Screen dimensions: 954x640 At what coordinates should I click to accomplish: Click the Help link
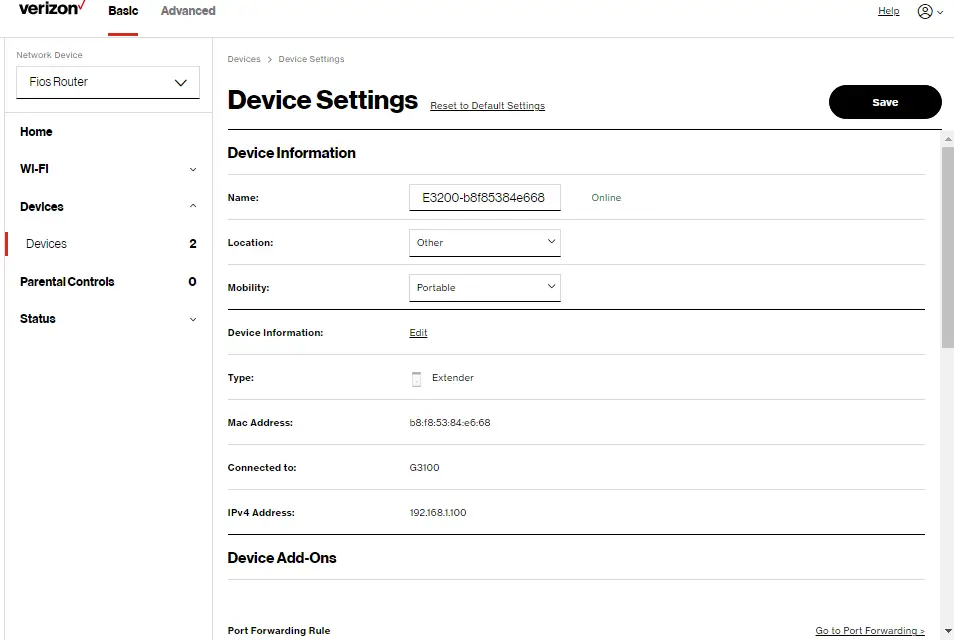888,11
